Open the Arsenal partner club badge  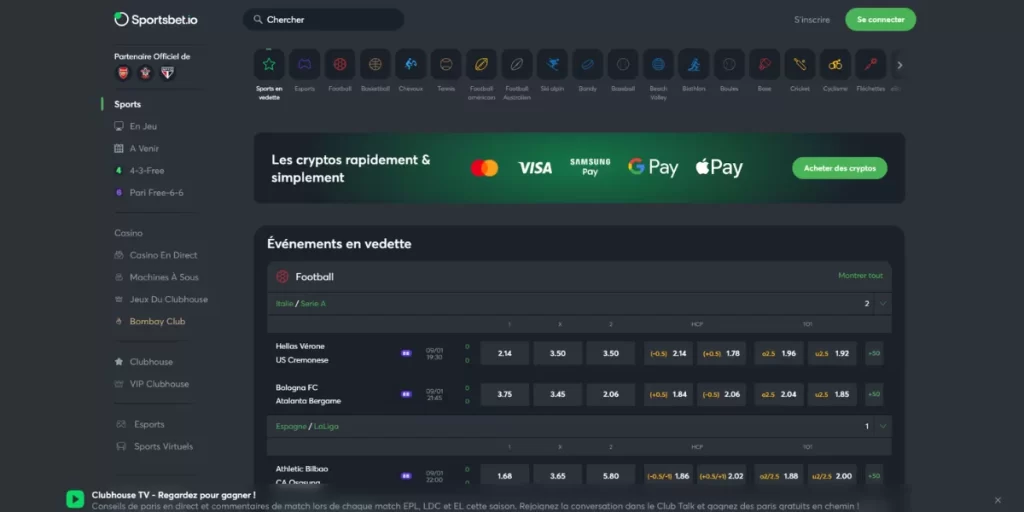123,73
